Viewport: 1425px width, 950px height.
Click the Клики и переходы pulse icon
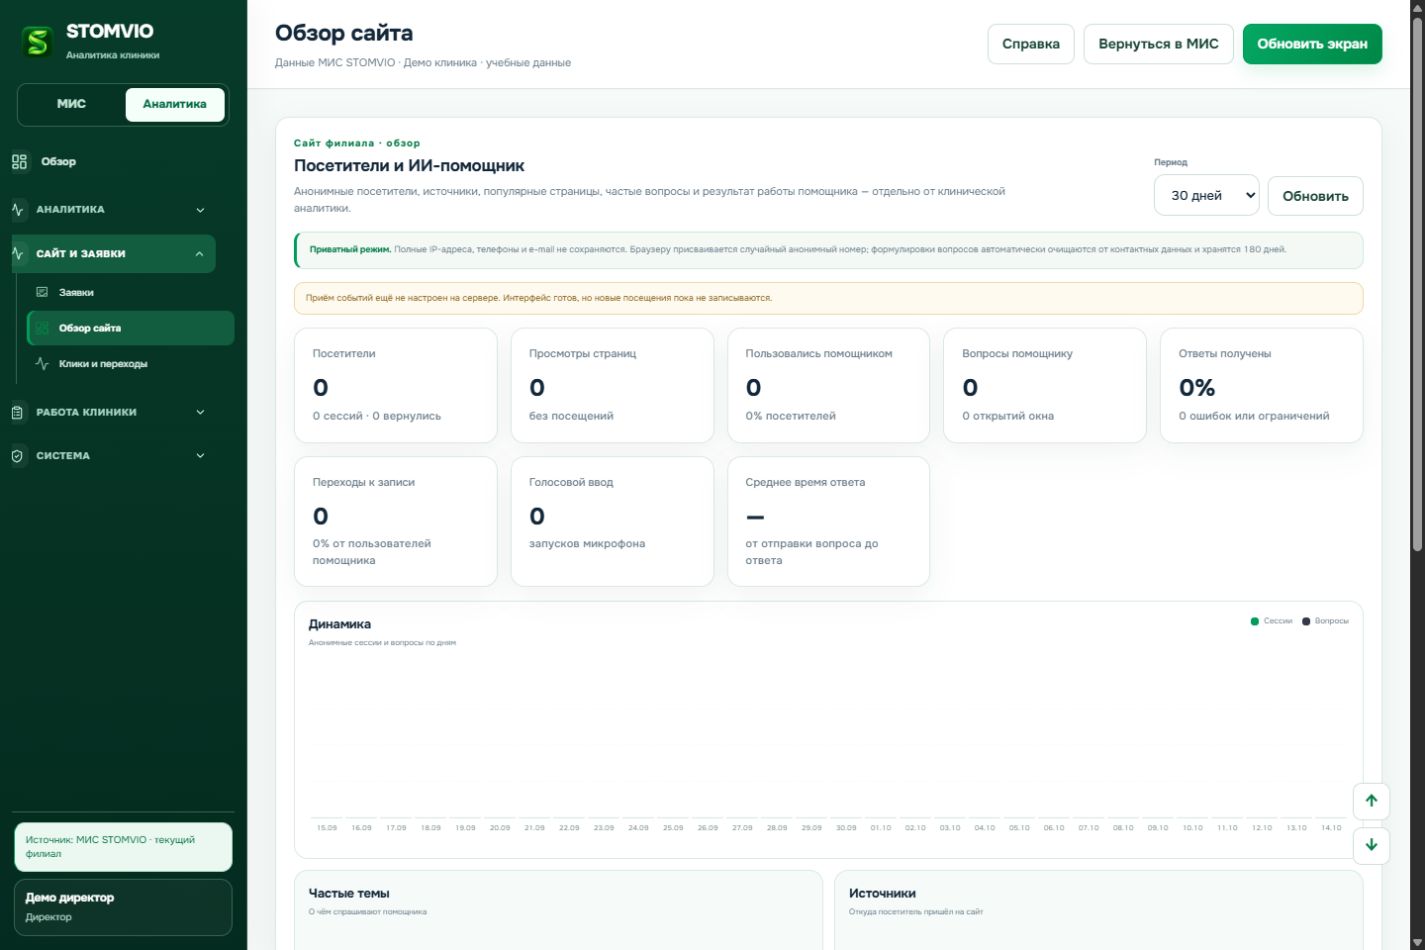pyautogui.click(x=42, y=364)
